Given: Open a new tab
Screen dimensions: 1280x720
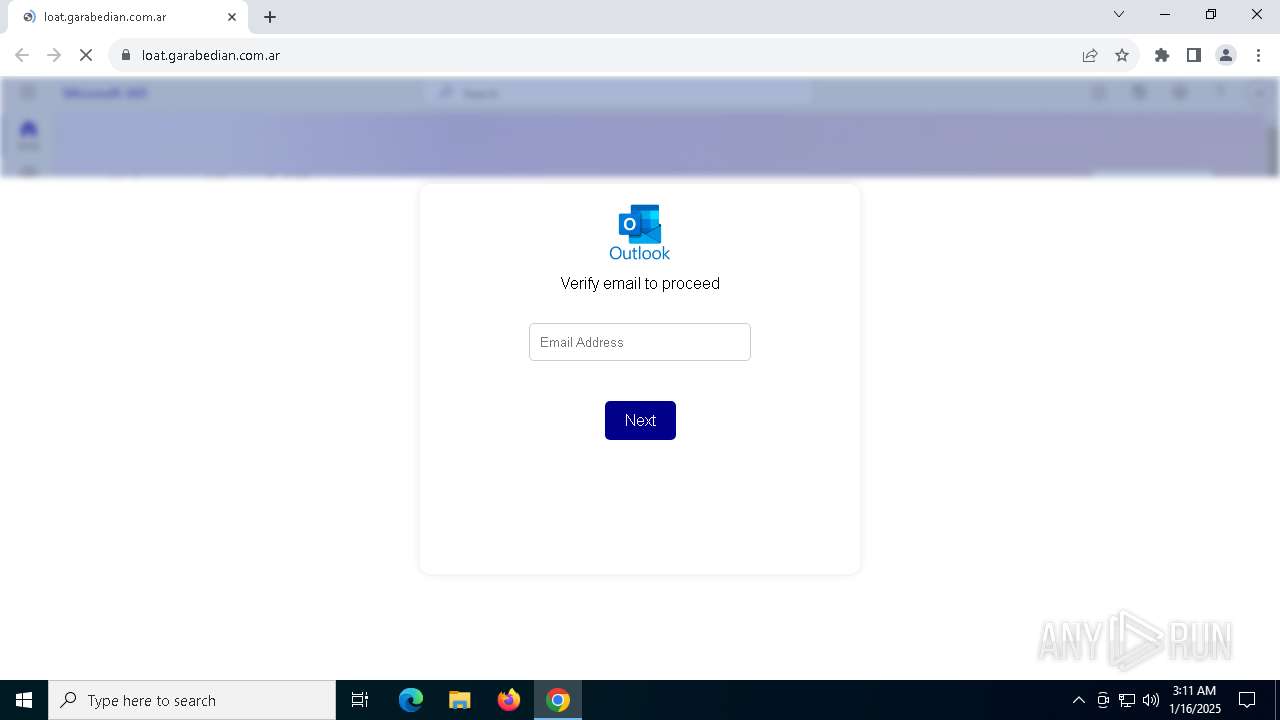Looking at the screenshot, I should click(270, 17).
